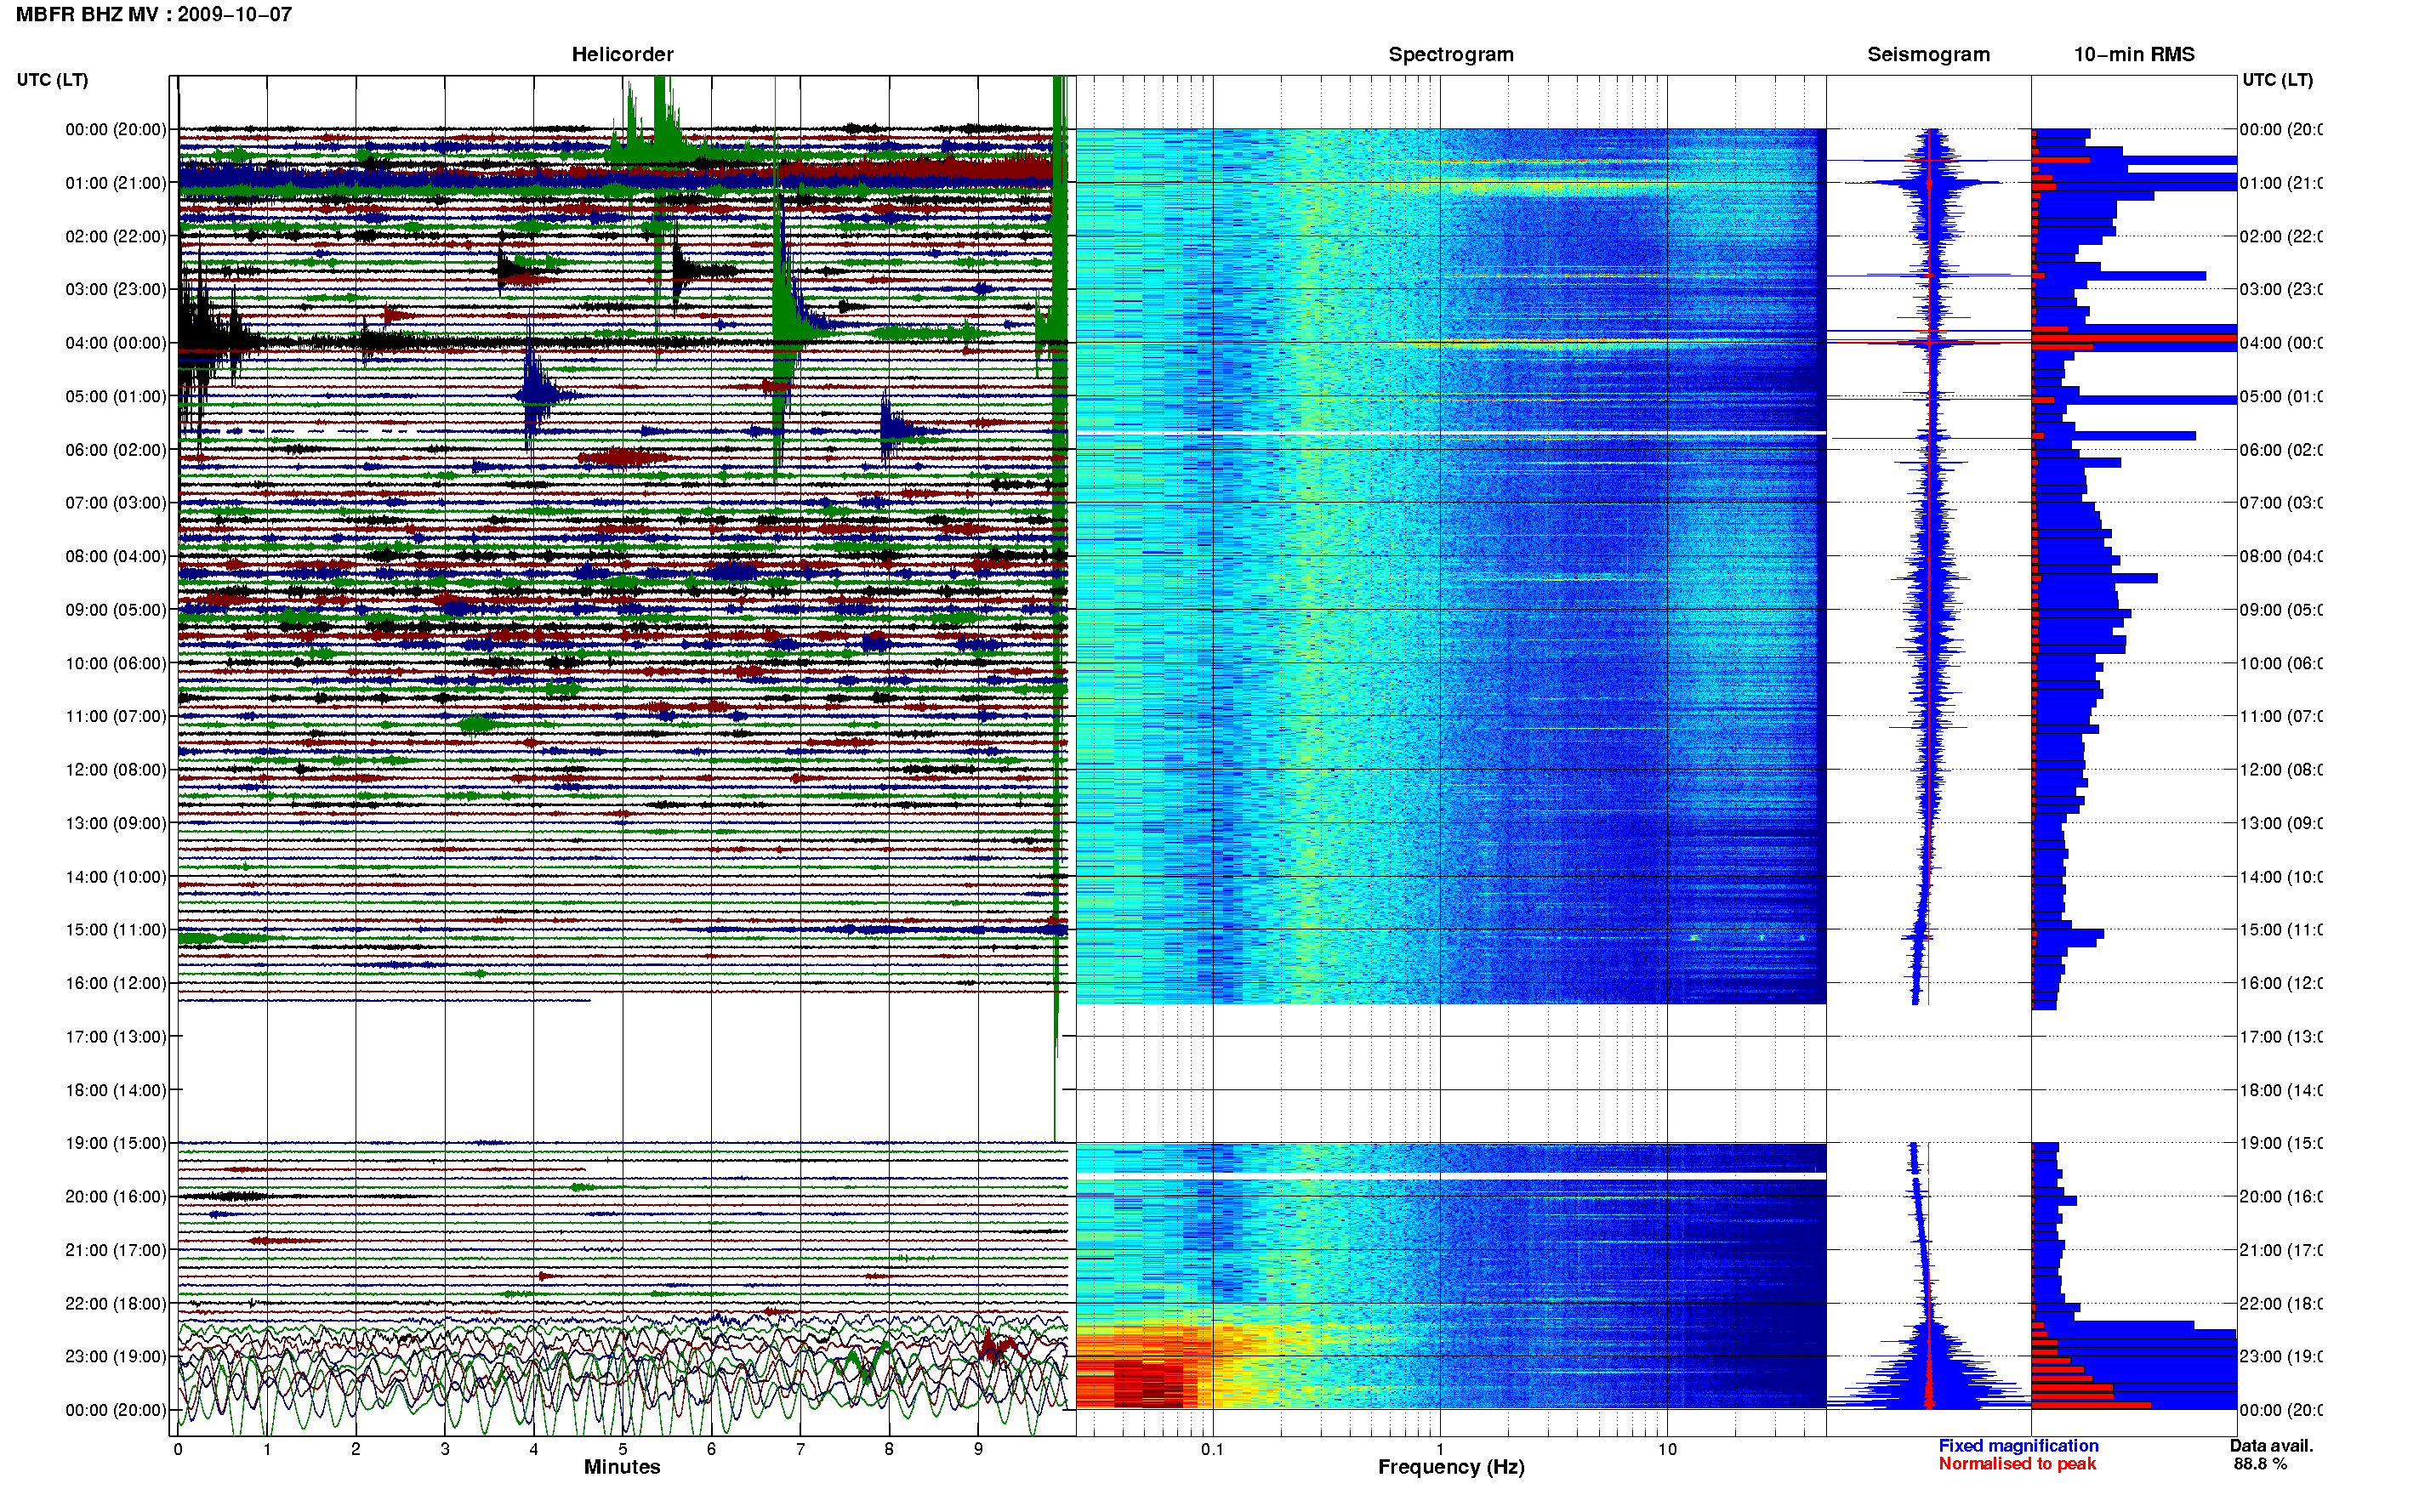Click the left 06:00 (02:00) time label
This screenshot has height=1512, width=2419.
click(116, 450)
